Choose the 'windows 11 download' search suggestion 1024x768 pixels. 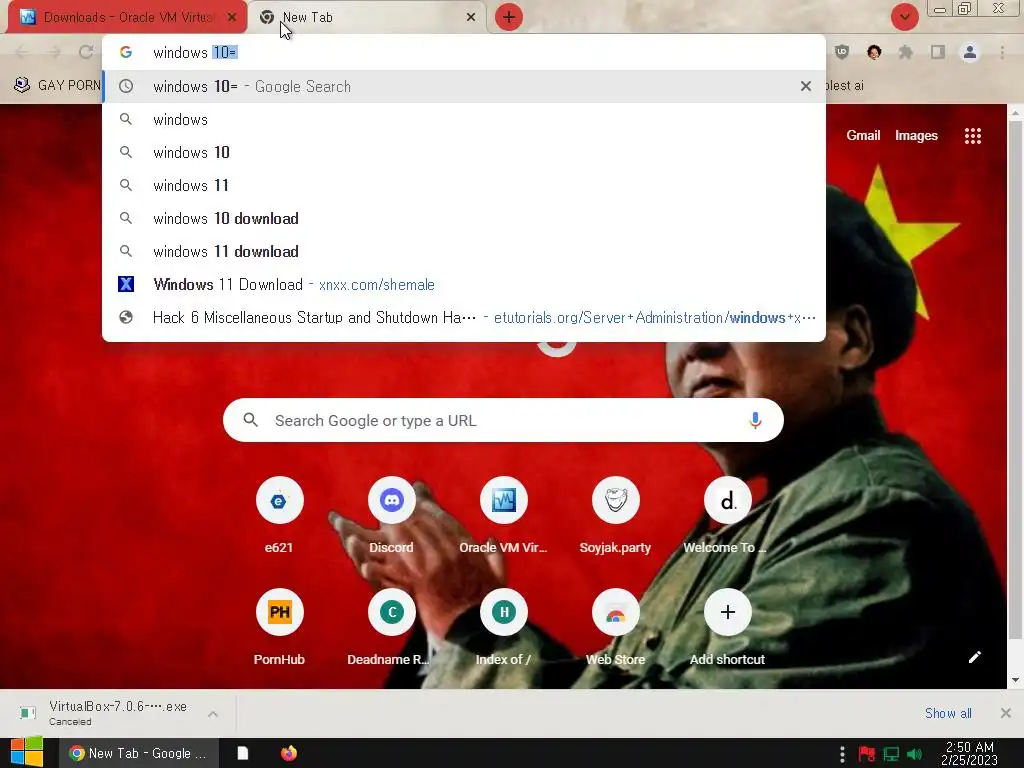click(464, 251)
